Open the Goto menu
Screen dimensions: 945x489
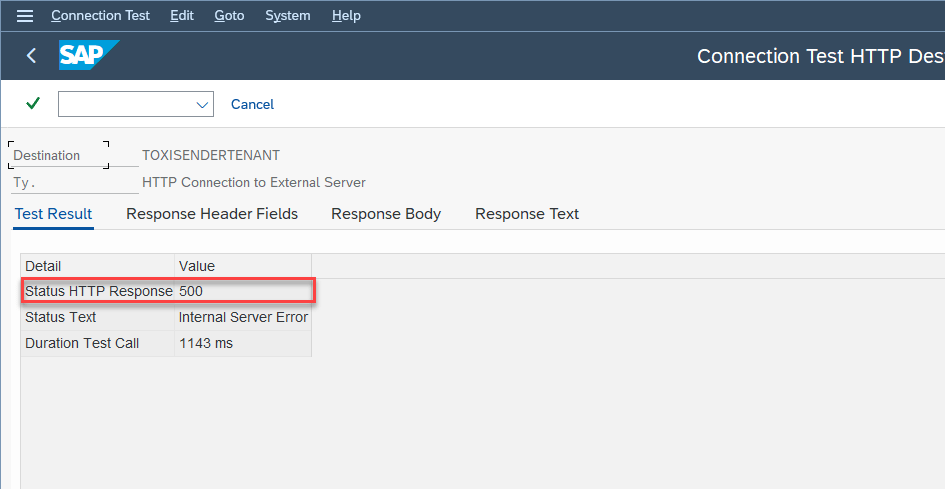pos(229,16)
